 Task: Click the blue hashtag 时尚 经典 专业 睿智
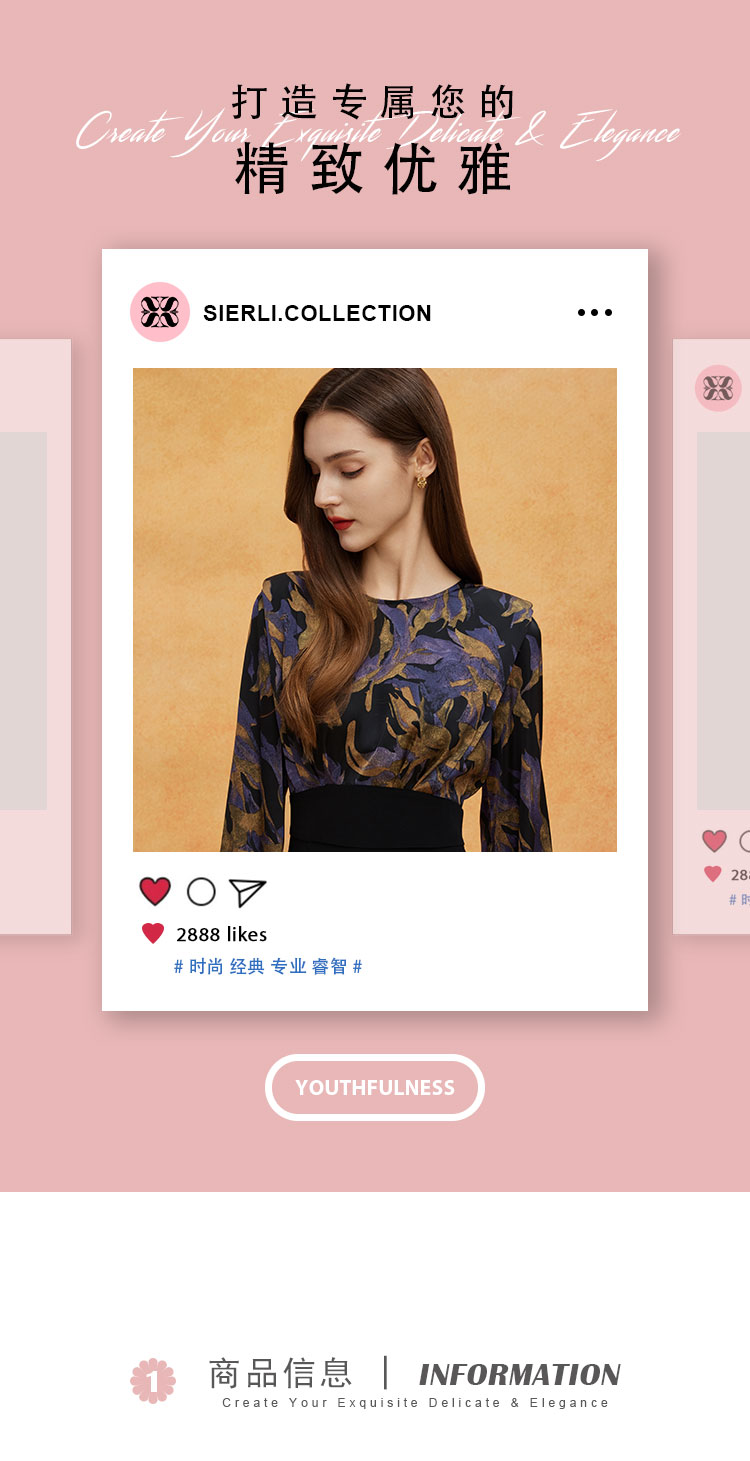268,966
